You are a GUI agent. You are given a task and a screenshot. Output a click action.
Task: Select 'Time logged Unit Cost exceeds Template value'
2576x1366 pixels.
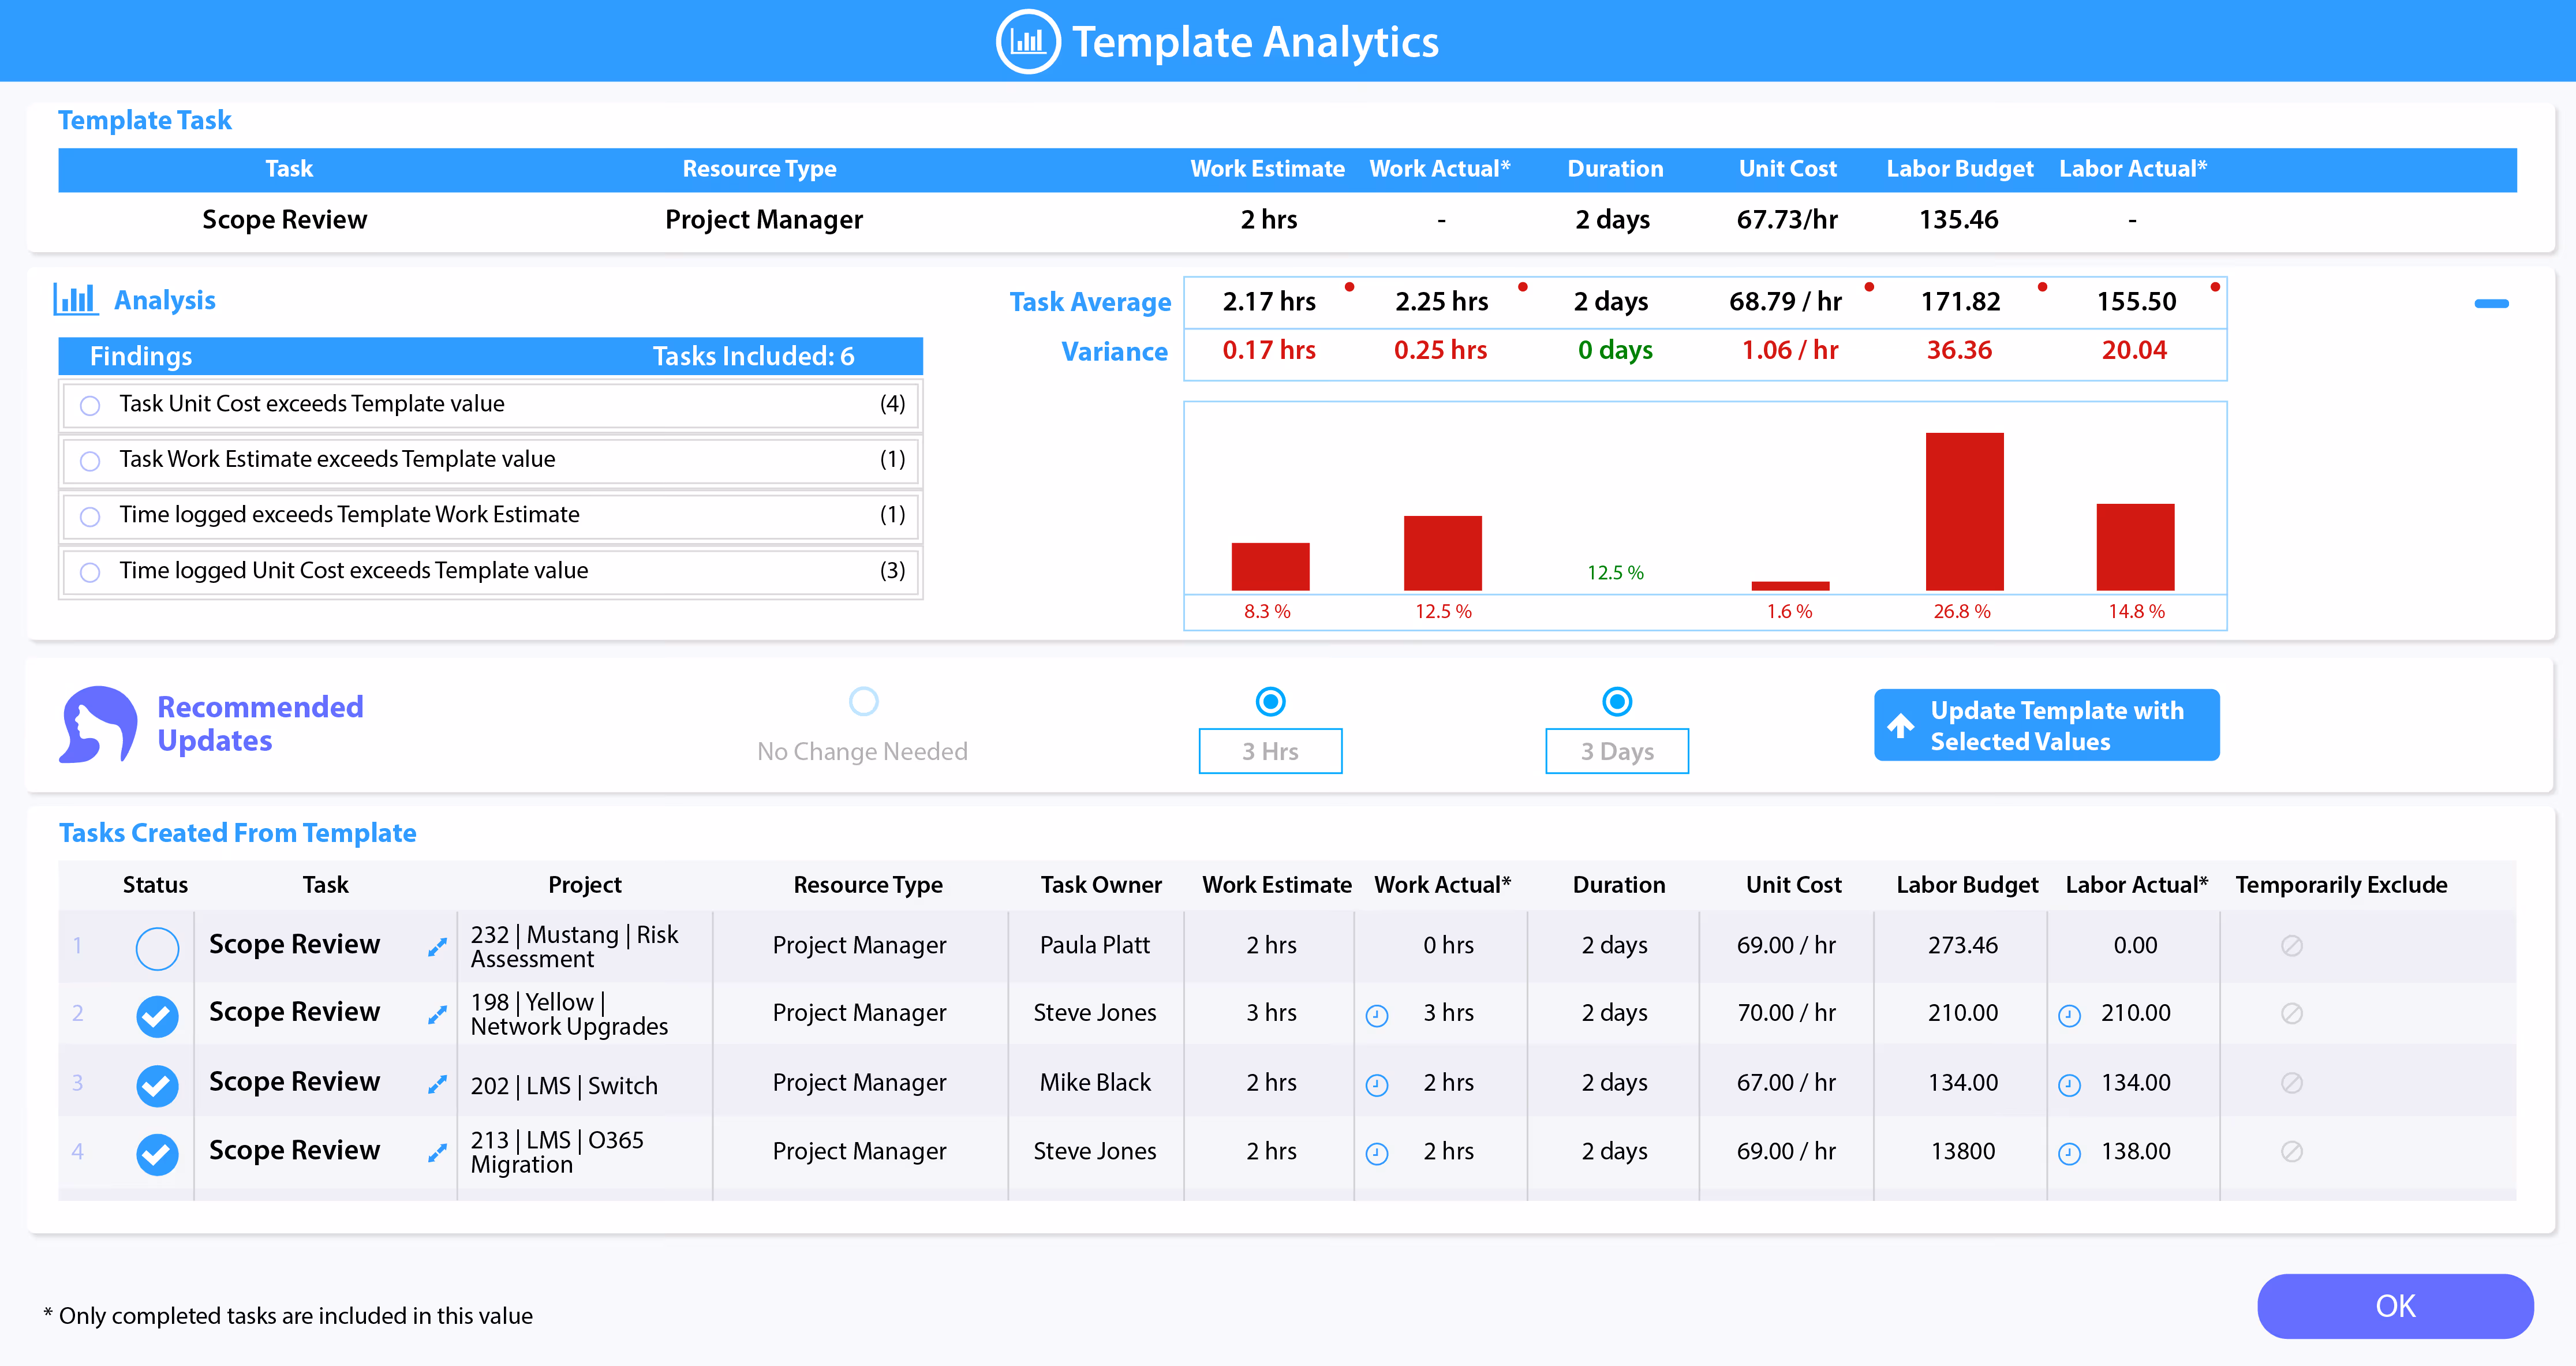pos(90,572)
